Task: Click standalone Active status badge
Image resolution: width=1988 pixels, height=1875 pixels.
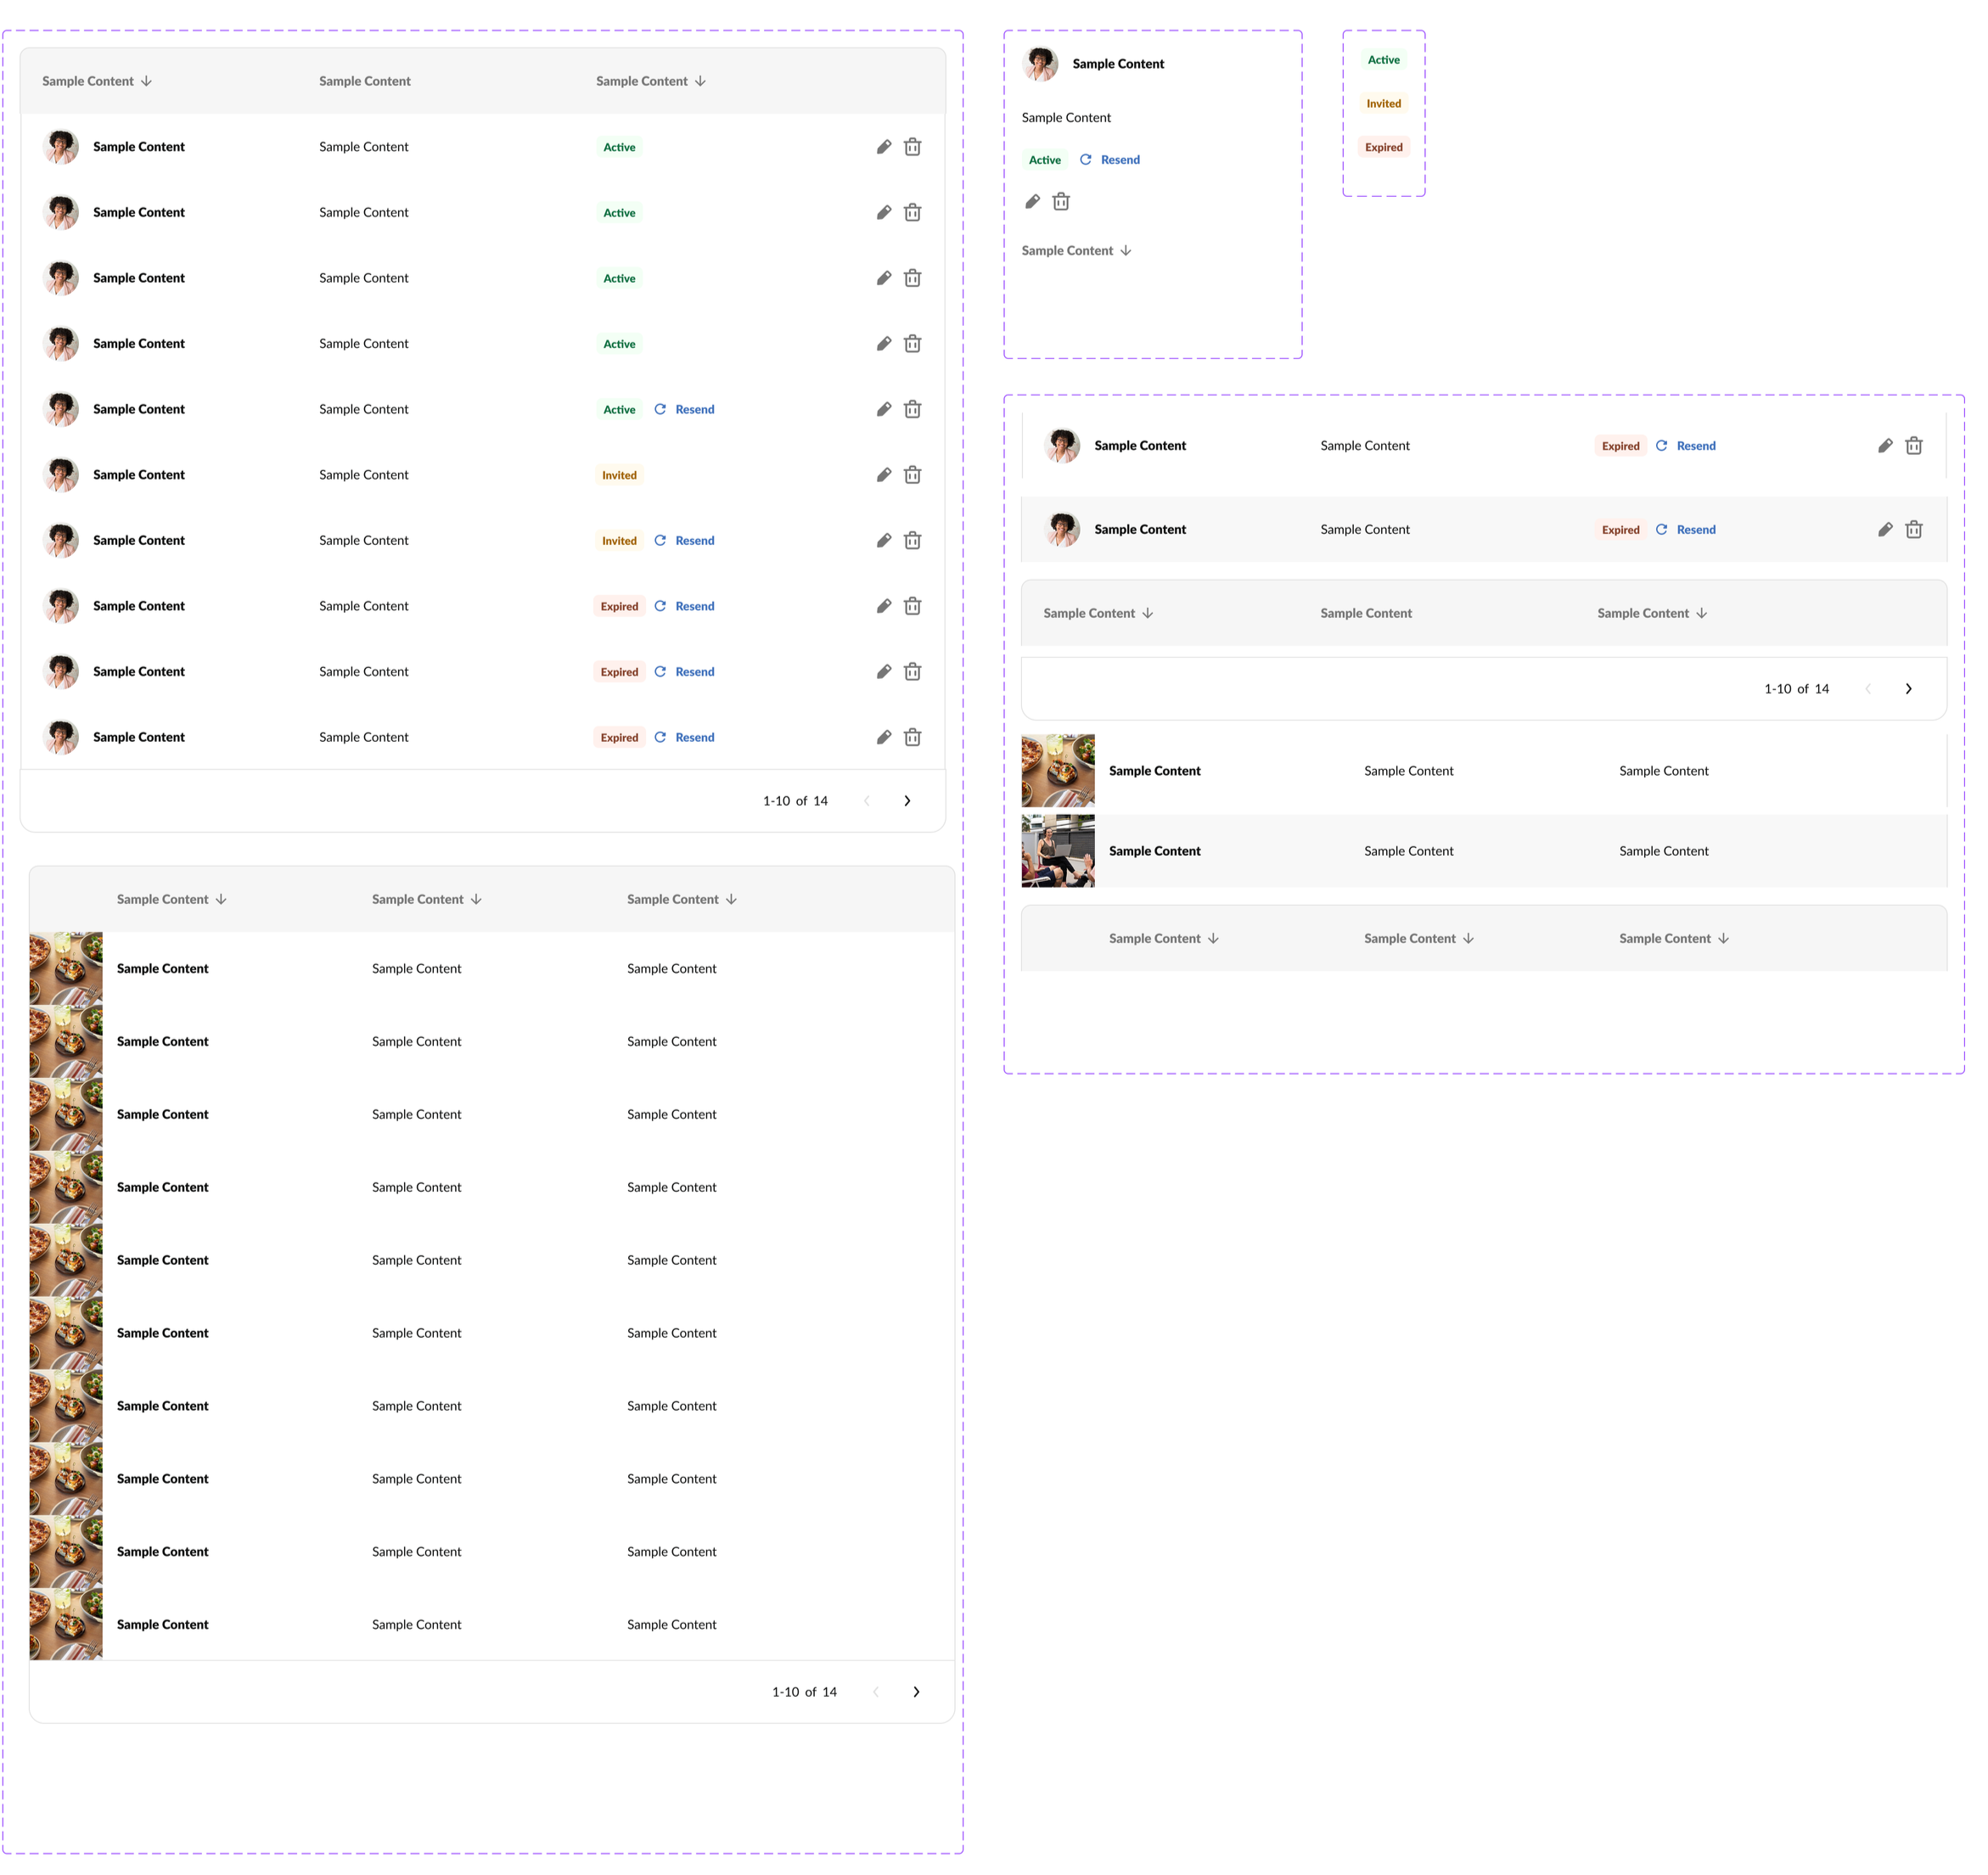Action: [1383, 60]
